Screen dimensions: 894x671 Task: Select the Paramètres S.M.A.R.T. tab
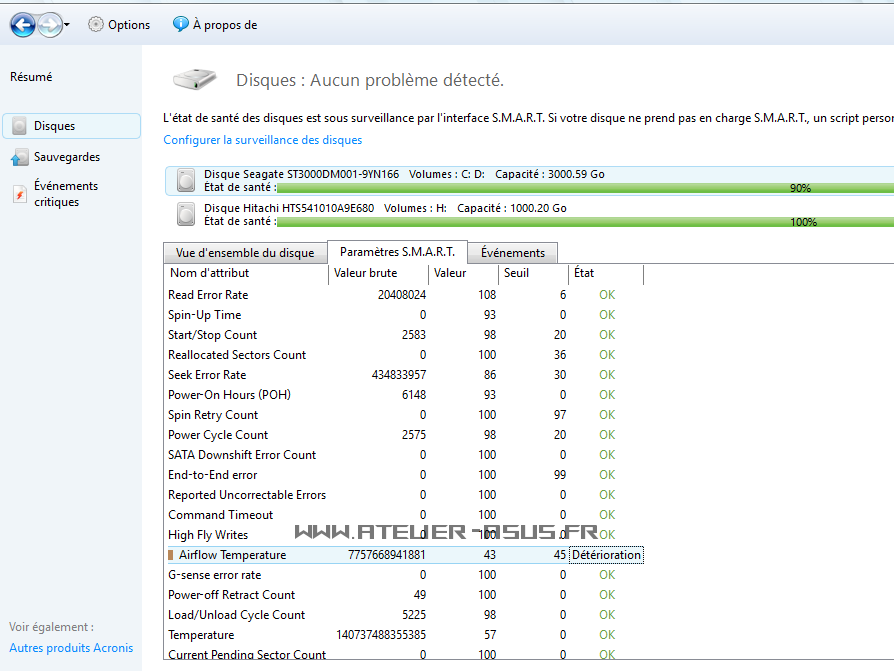(397, 252)
